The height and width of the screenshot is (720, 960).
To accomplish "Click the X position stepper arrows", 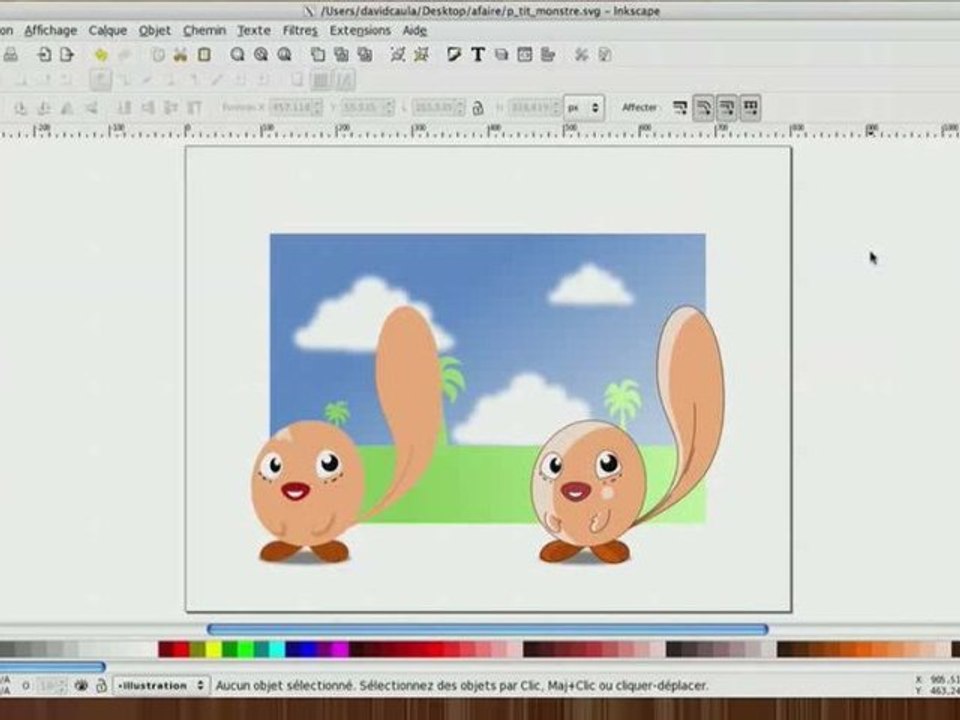I will [317, 108].
